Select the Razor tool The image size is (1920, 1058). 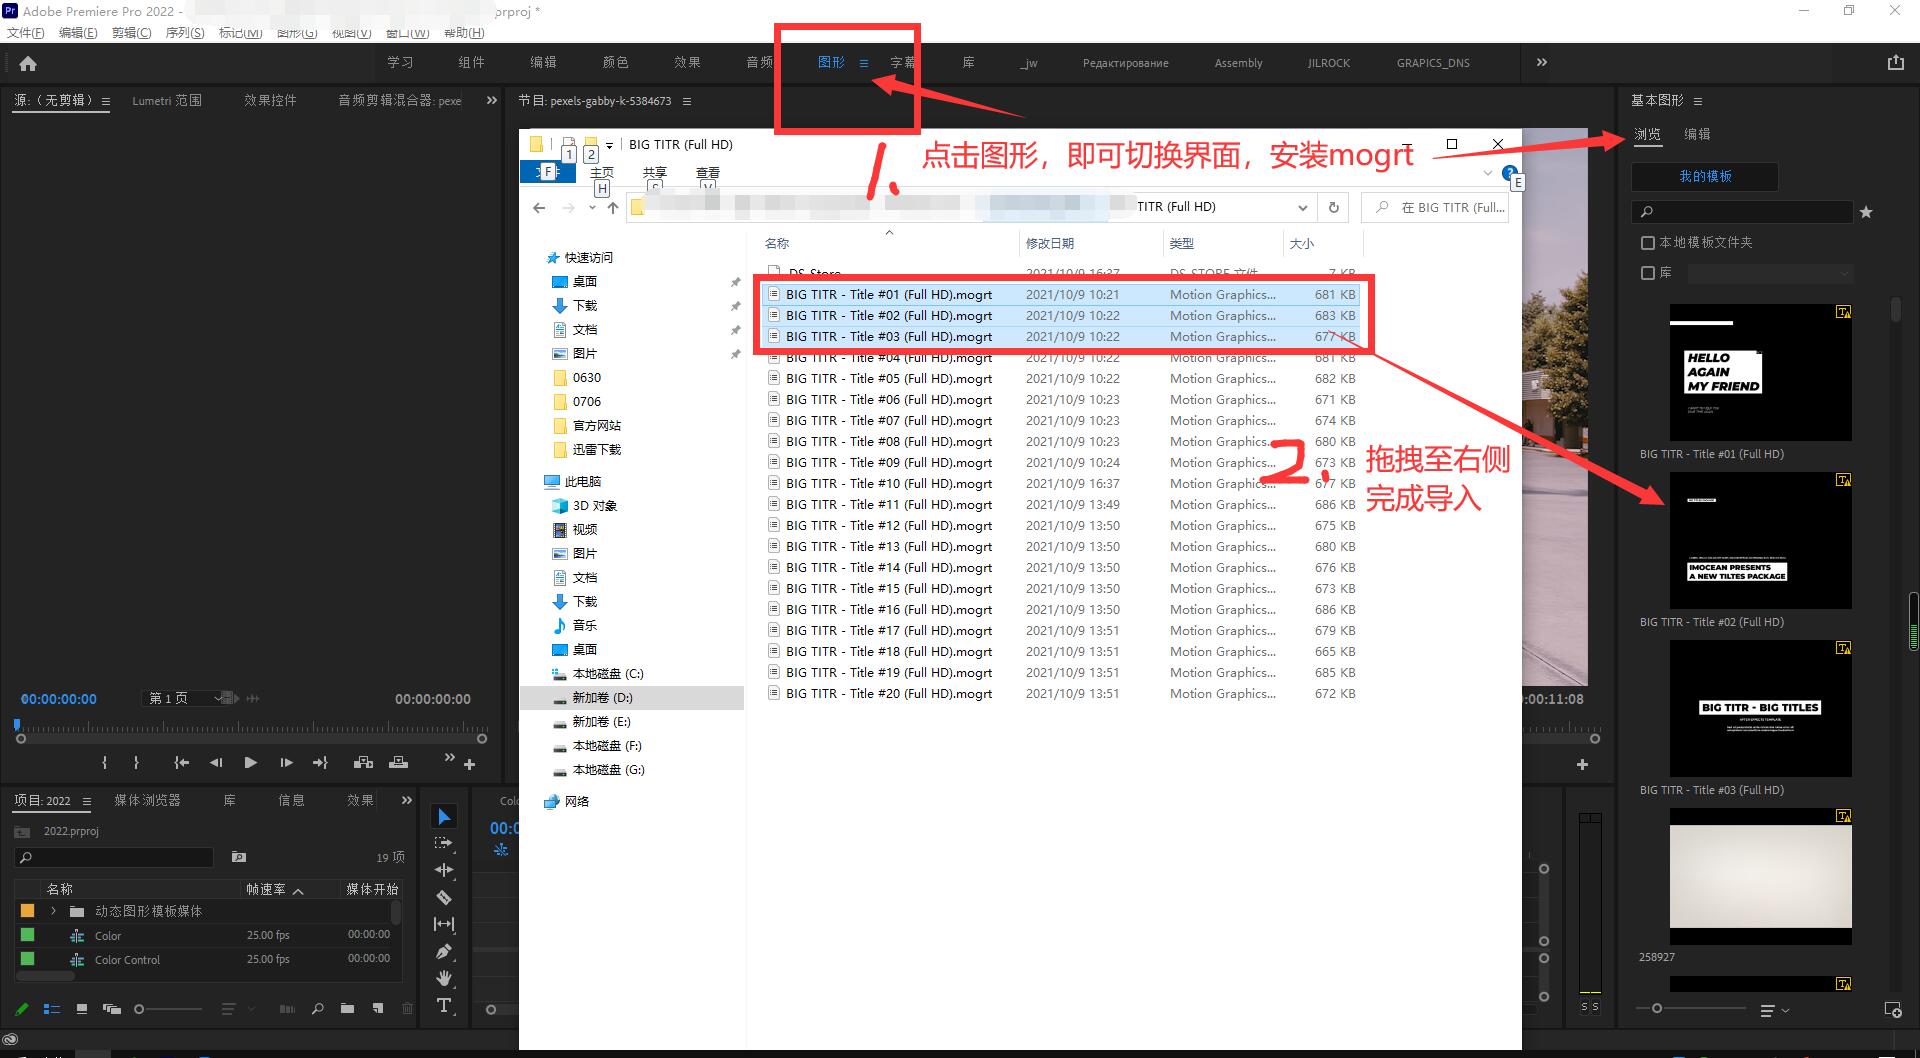click(444, 897)
